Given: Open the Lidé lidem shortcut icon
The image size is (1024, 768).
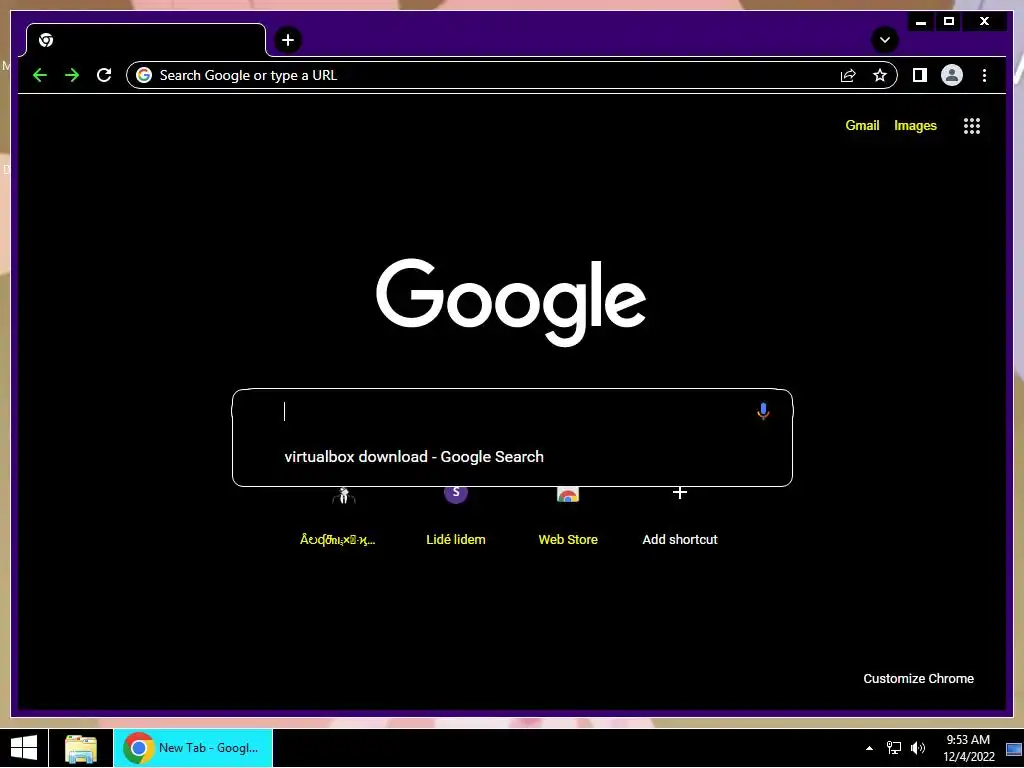Looking at the screenshot, I should 456,493.
